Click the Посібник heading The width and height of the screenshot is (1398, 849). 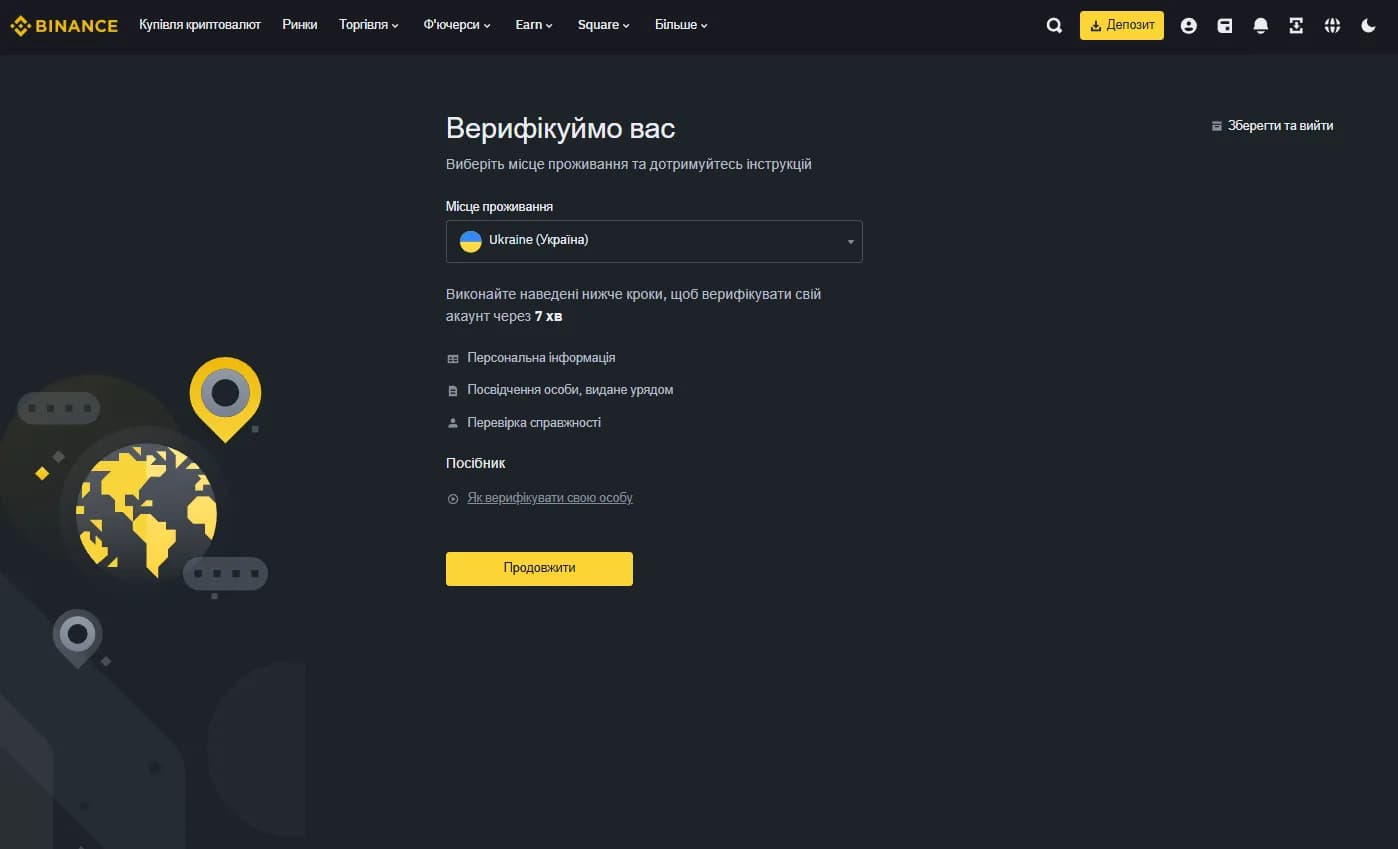(x=475, y=464)
